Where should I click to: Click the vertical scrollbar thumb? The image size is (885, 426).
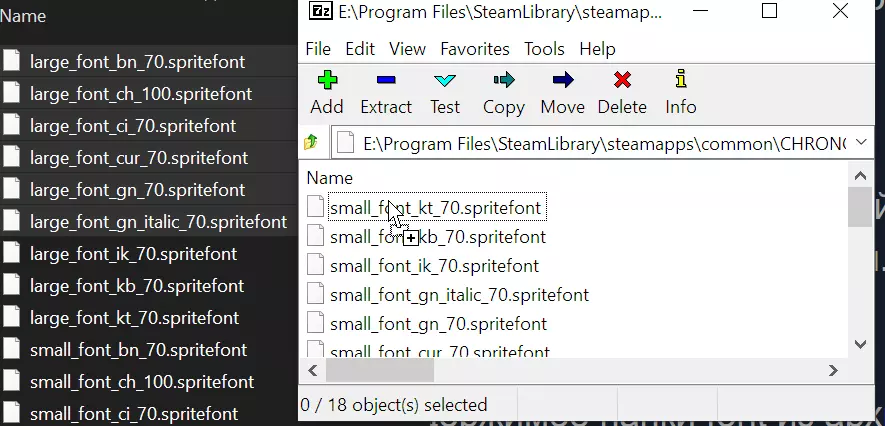coord(860,207)
